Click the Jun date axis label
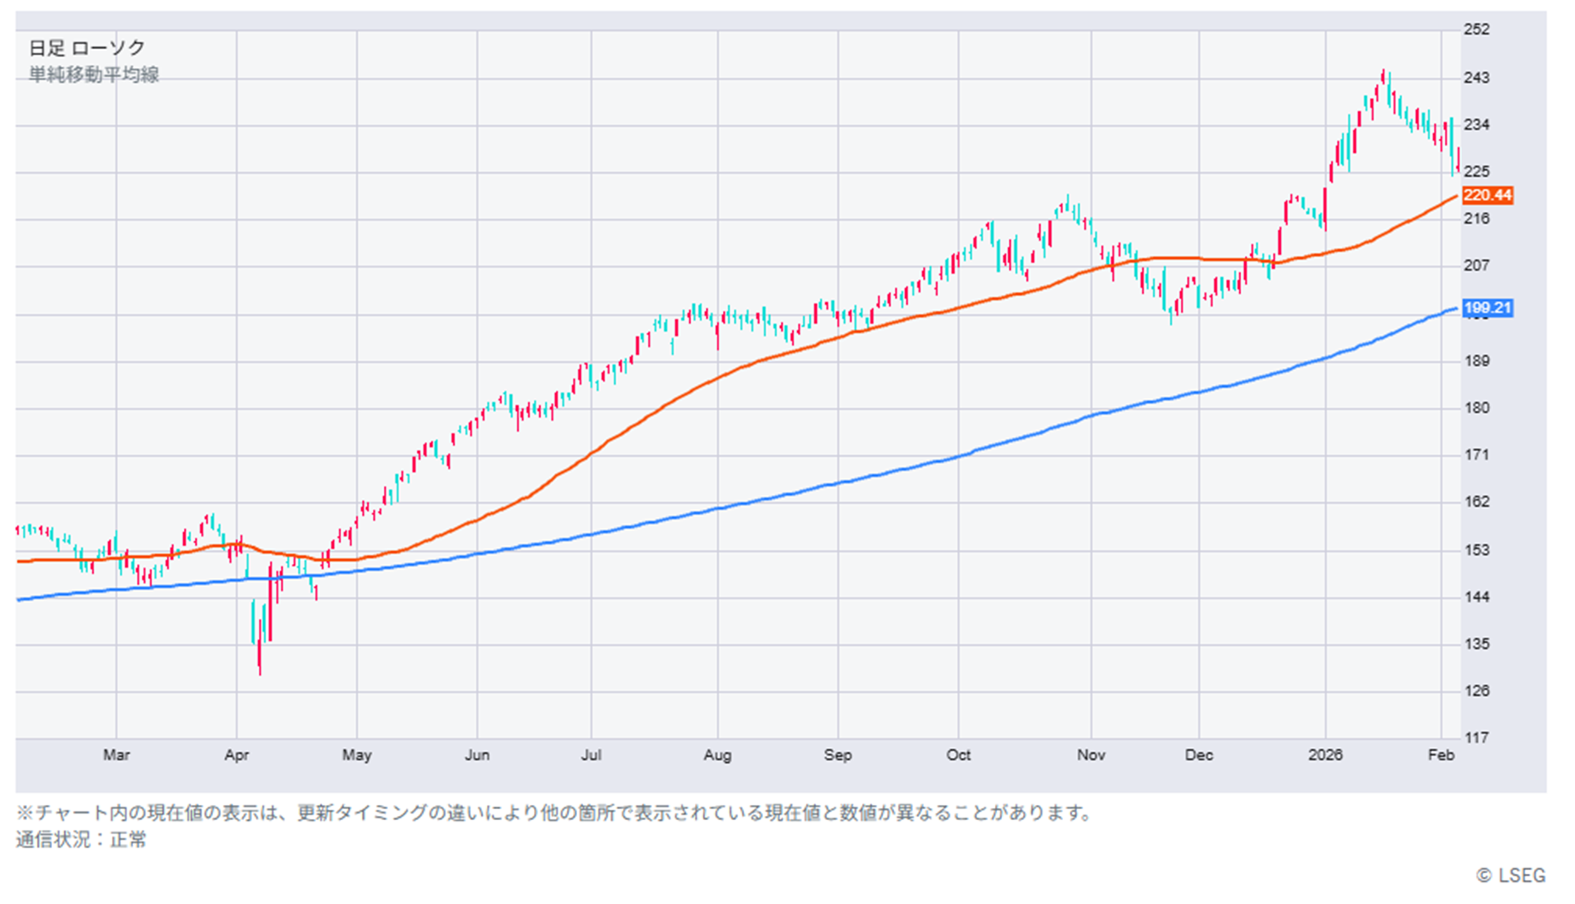Screen dimensions: 1575x904 point(477,755)
